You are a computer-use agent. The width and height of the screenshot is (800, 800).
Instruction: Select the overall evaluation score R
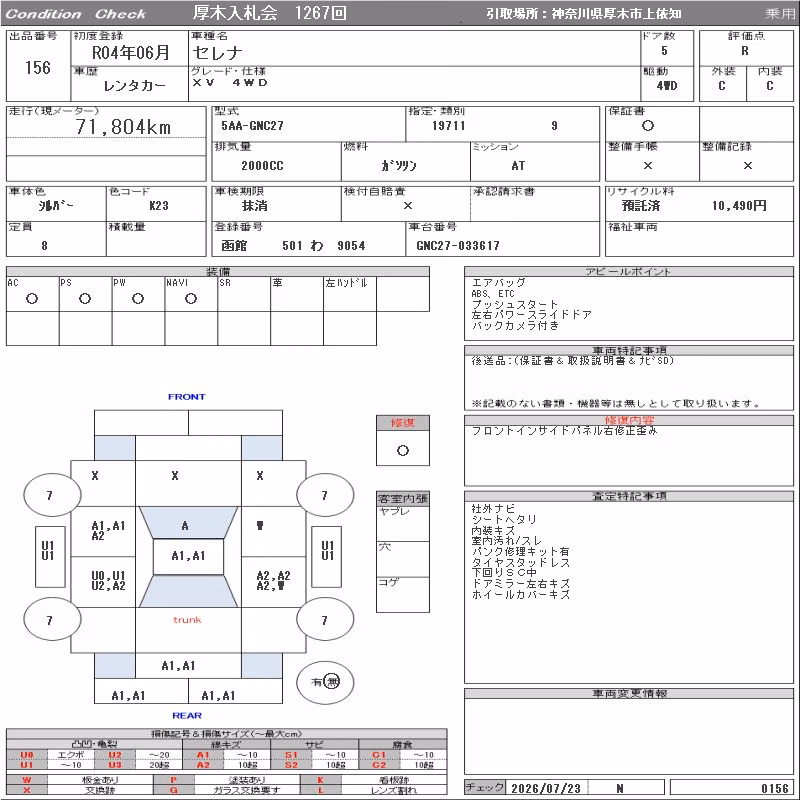745,51
